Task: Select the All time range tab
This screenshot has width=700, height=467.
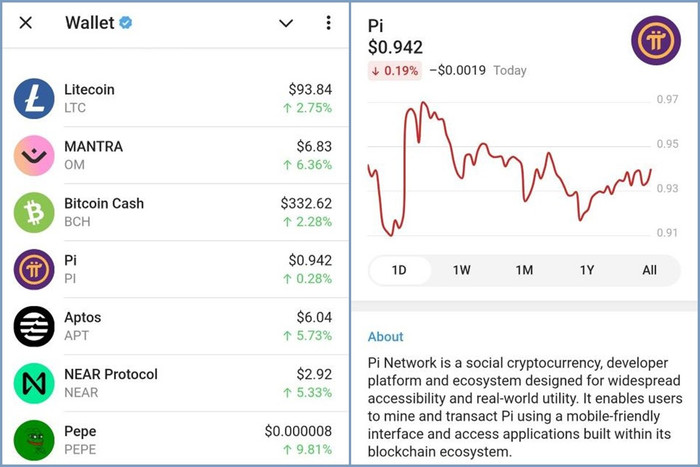Action: tap(650, 270)
